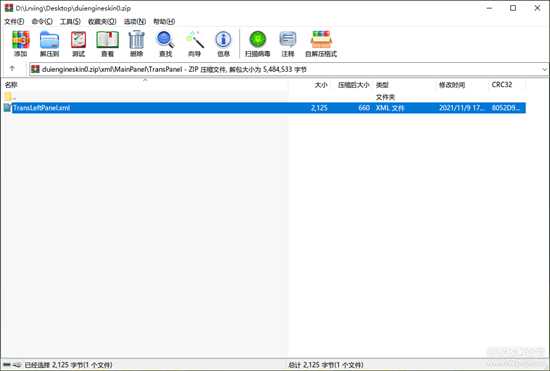This screenshot has height=371, width=550.
Task: Click the View (查看) book icon
Action: 107,40
